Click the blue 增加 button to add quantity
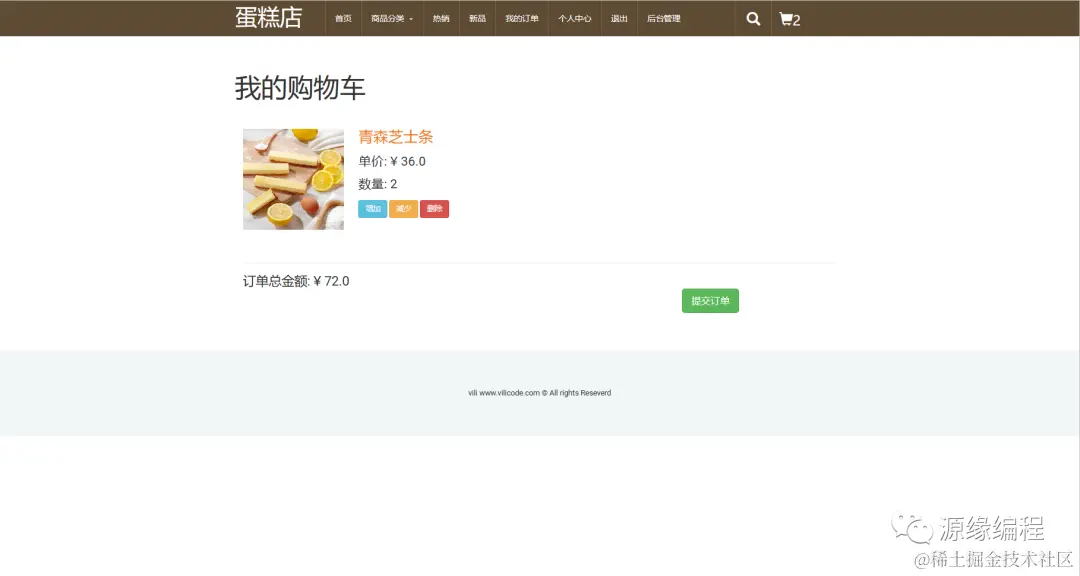The width and height of the screenshot is (1080, 576). [x=372, y=208]
